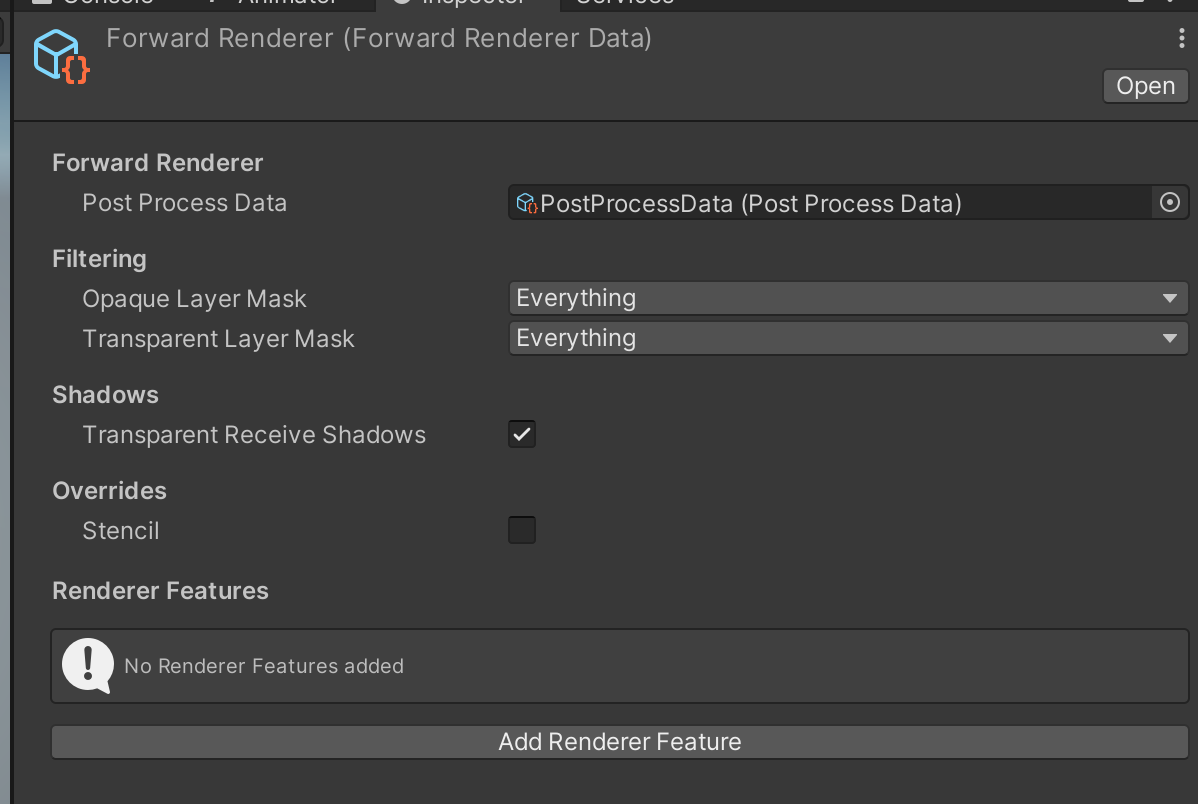Open the Transparent Layer Mask dropdown
This screenshot has height=804, width=1198.
click(x=848, y=338)
